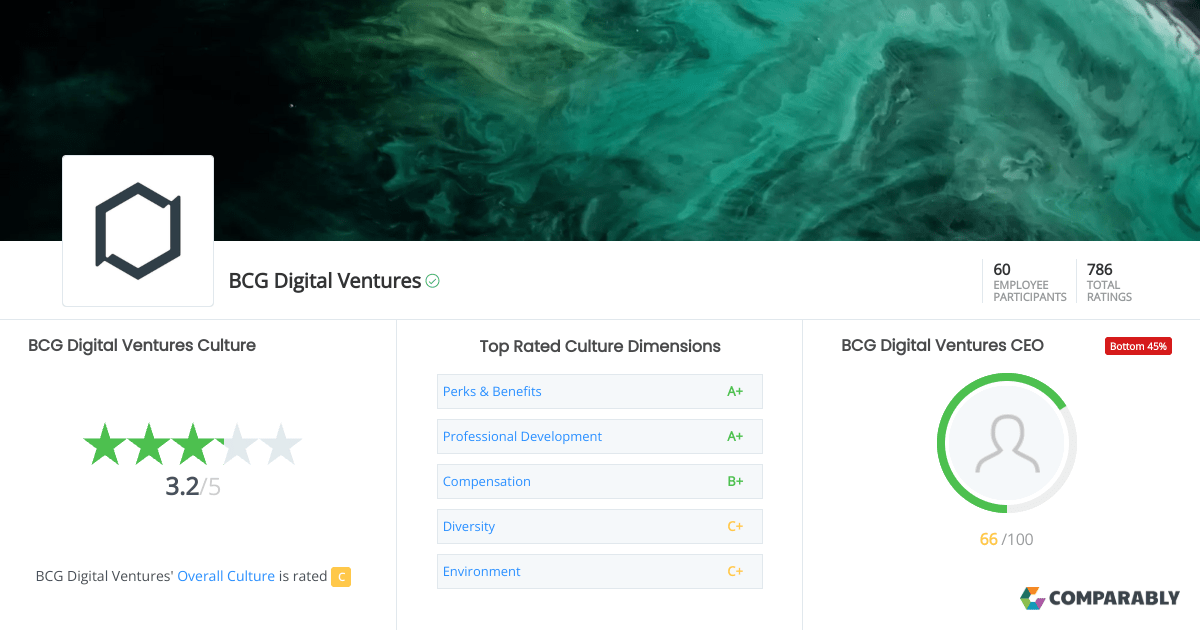Open the Perks & Benefits dimension
The height and width of the screenshot is (630, 1200).
pyautogui.click(x=600, y=391)
